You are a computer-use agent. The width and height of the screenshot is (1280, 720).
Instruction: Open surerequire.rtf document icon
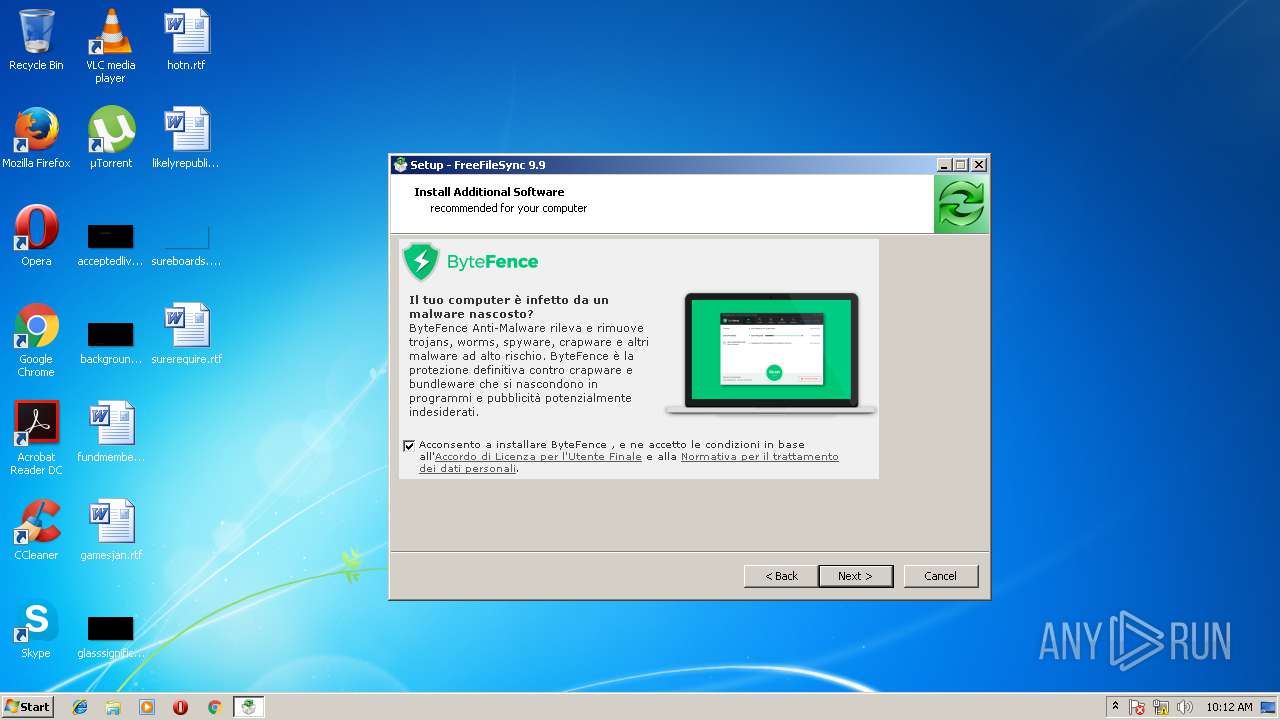(x=186, y=334)
